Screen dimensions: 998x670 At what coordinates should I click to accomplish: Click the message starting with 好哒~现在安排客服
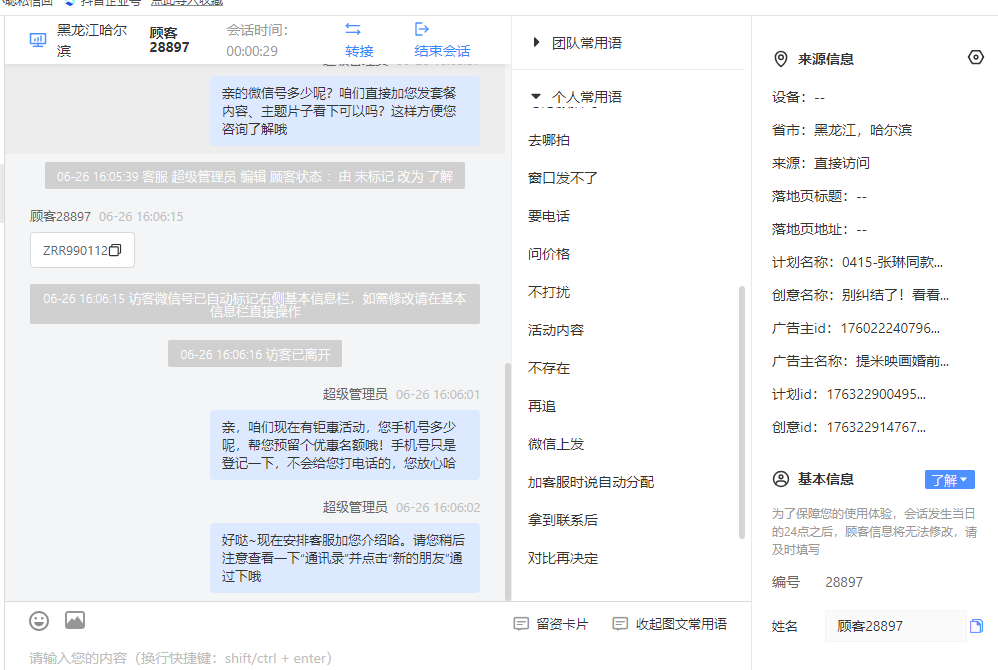[x=344, y=558]
